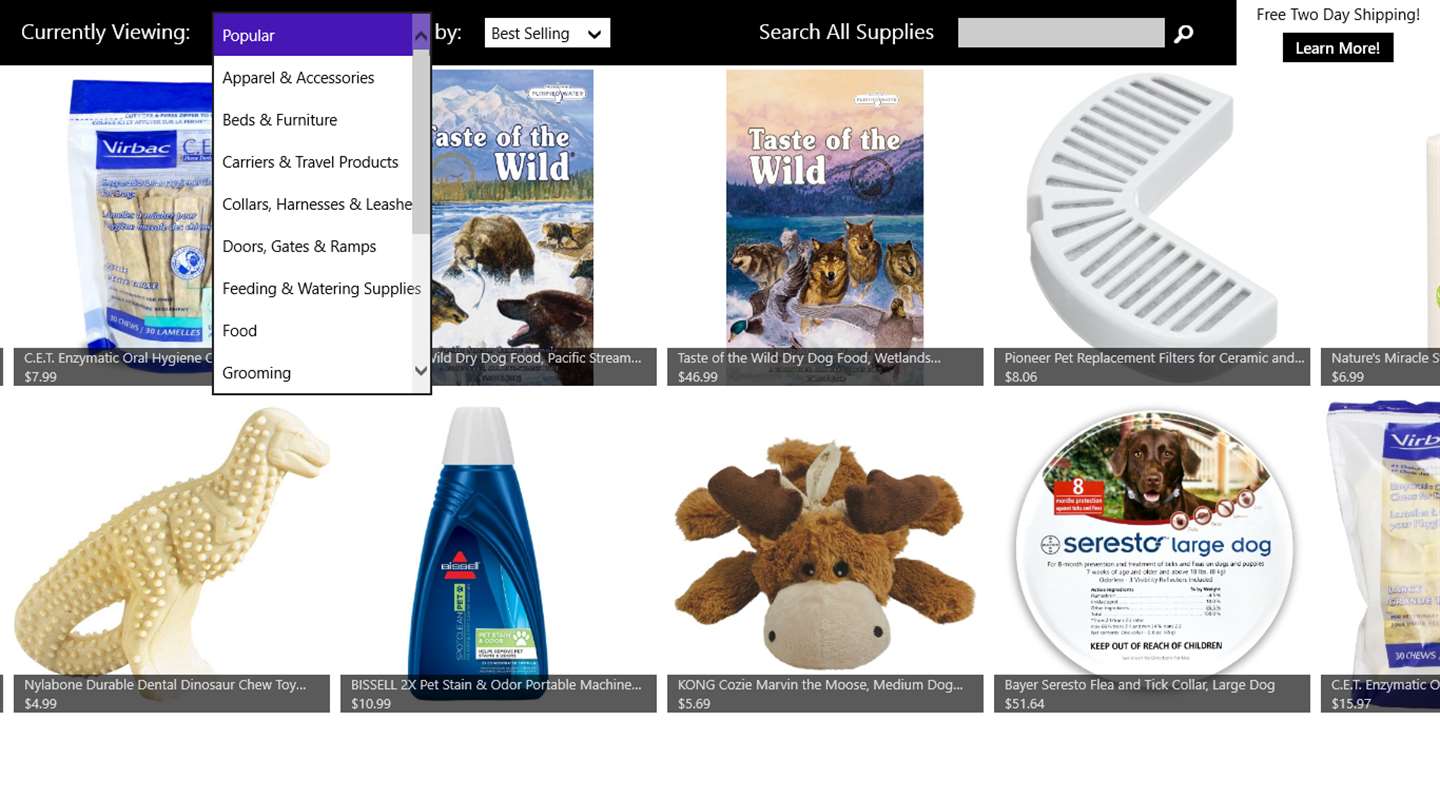The image size is (1440, 810).
Task: Open Taste of the Wild Wetlands product
Action: point(825,227)
